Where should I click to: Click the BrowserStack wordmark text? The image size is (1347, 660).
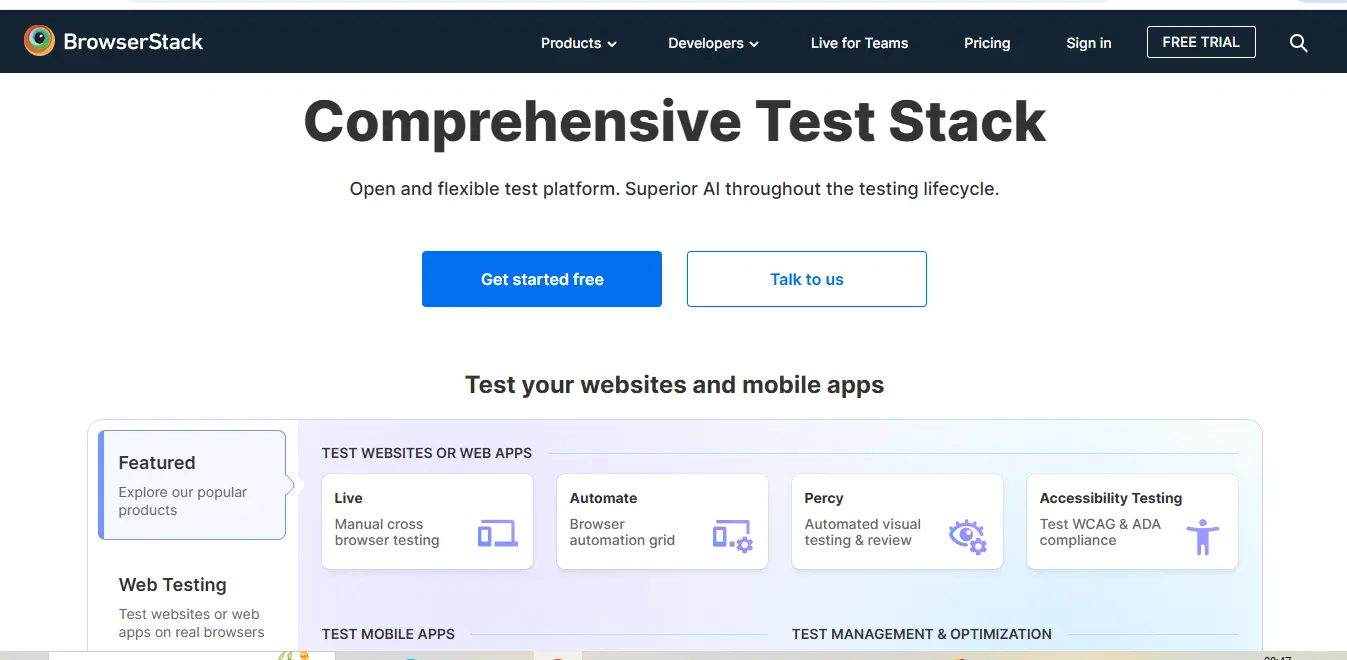(133, 42)
